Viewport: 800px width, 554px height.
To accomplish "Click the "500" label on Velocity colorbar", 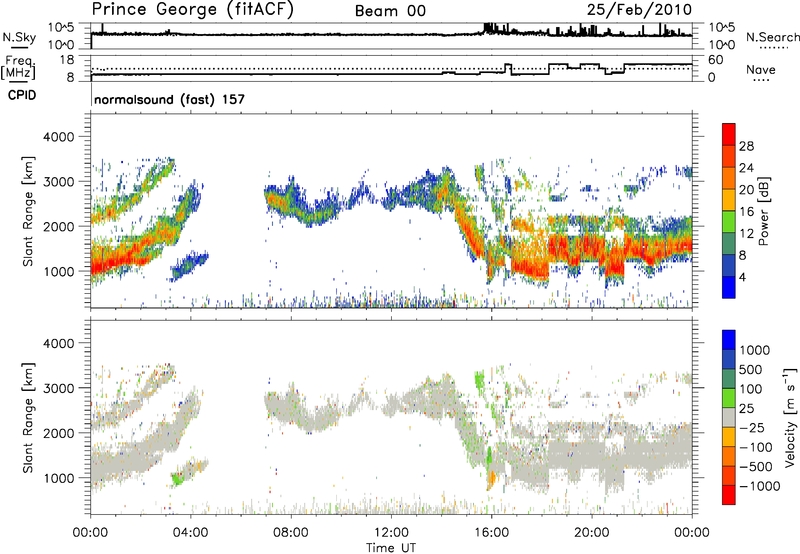I will click(750, 370).
